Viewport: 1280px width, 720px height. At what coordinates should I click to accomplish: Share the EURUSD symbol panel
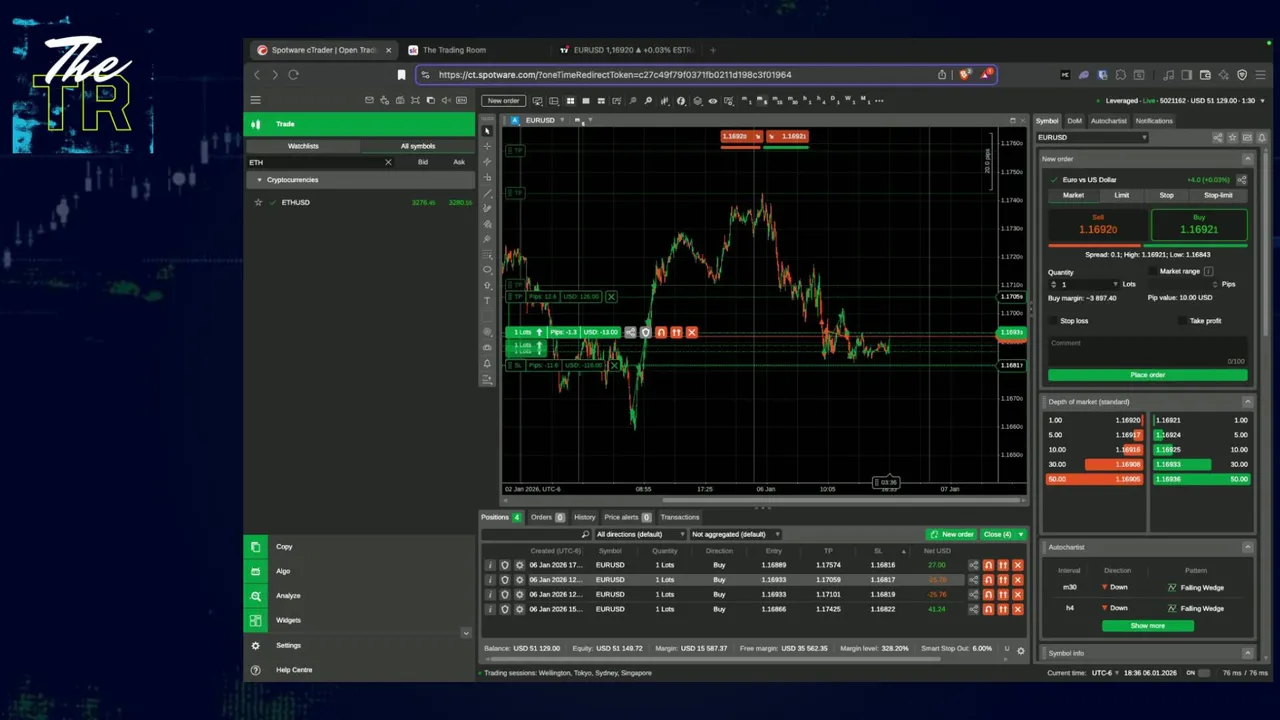(x=1217, y=137)
